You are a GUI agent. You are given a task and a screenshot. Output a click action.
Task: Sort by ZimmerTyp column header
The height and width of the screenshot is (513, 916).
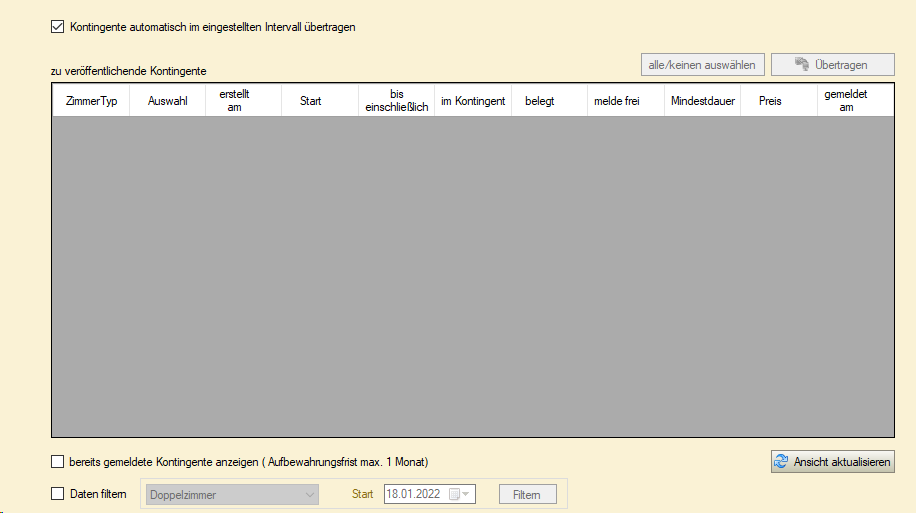(x=91, y=101)
